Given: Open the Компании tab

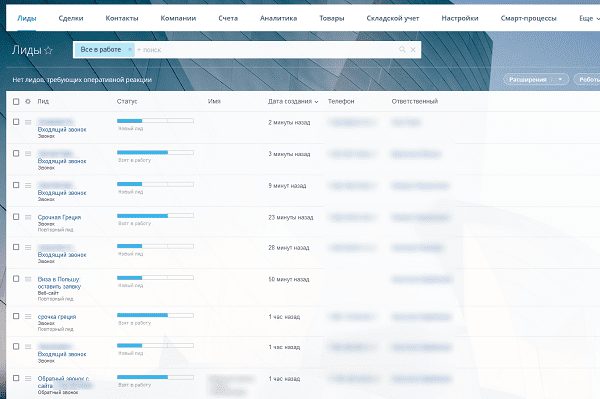Looking at the screenshot, I should (178, 18).
